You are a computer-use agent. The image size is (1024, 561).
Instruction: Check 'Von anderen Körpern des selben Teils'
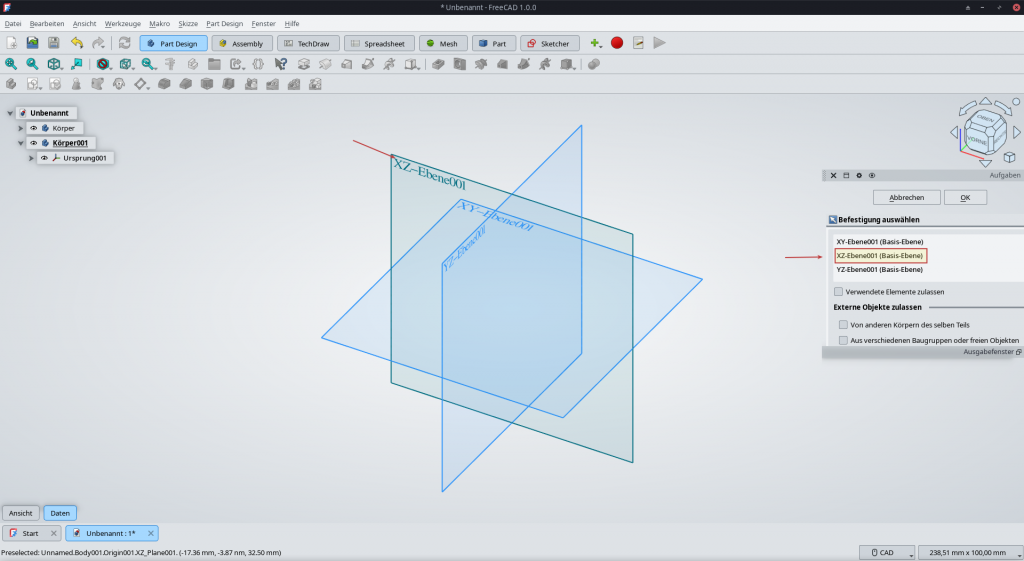pyautogui.click(x=843, y=325)
